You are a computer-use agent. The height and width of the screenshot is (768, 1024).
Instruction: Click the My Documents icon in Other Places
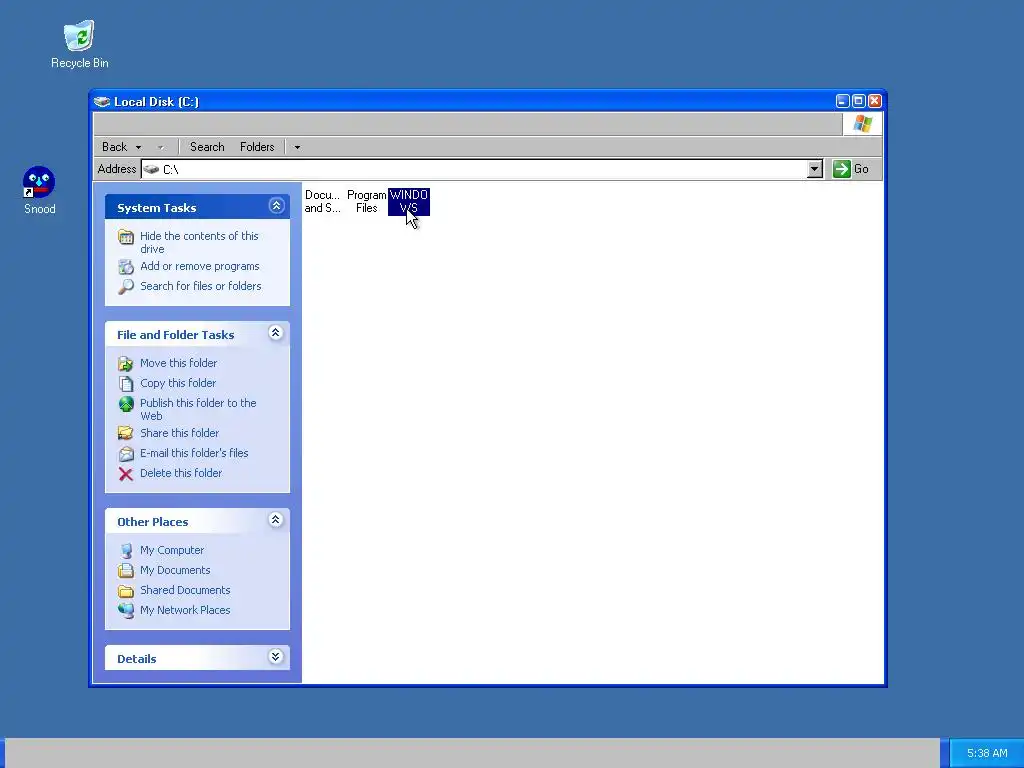click(126, 570)
